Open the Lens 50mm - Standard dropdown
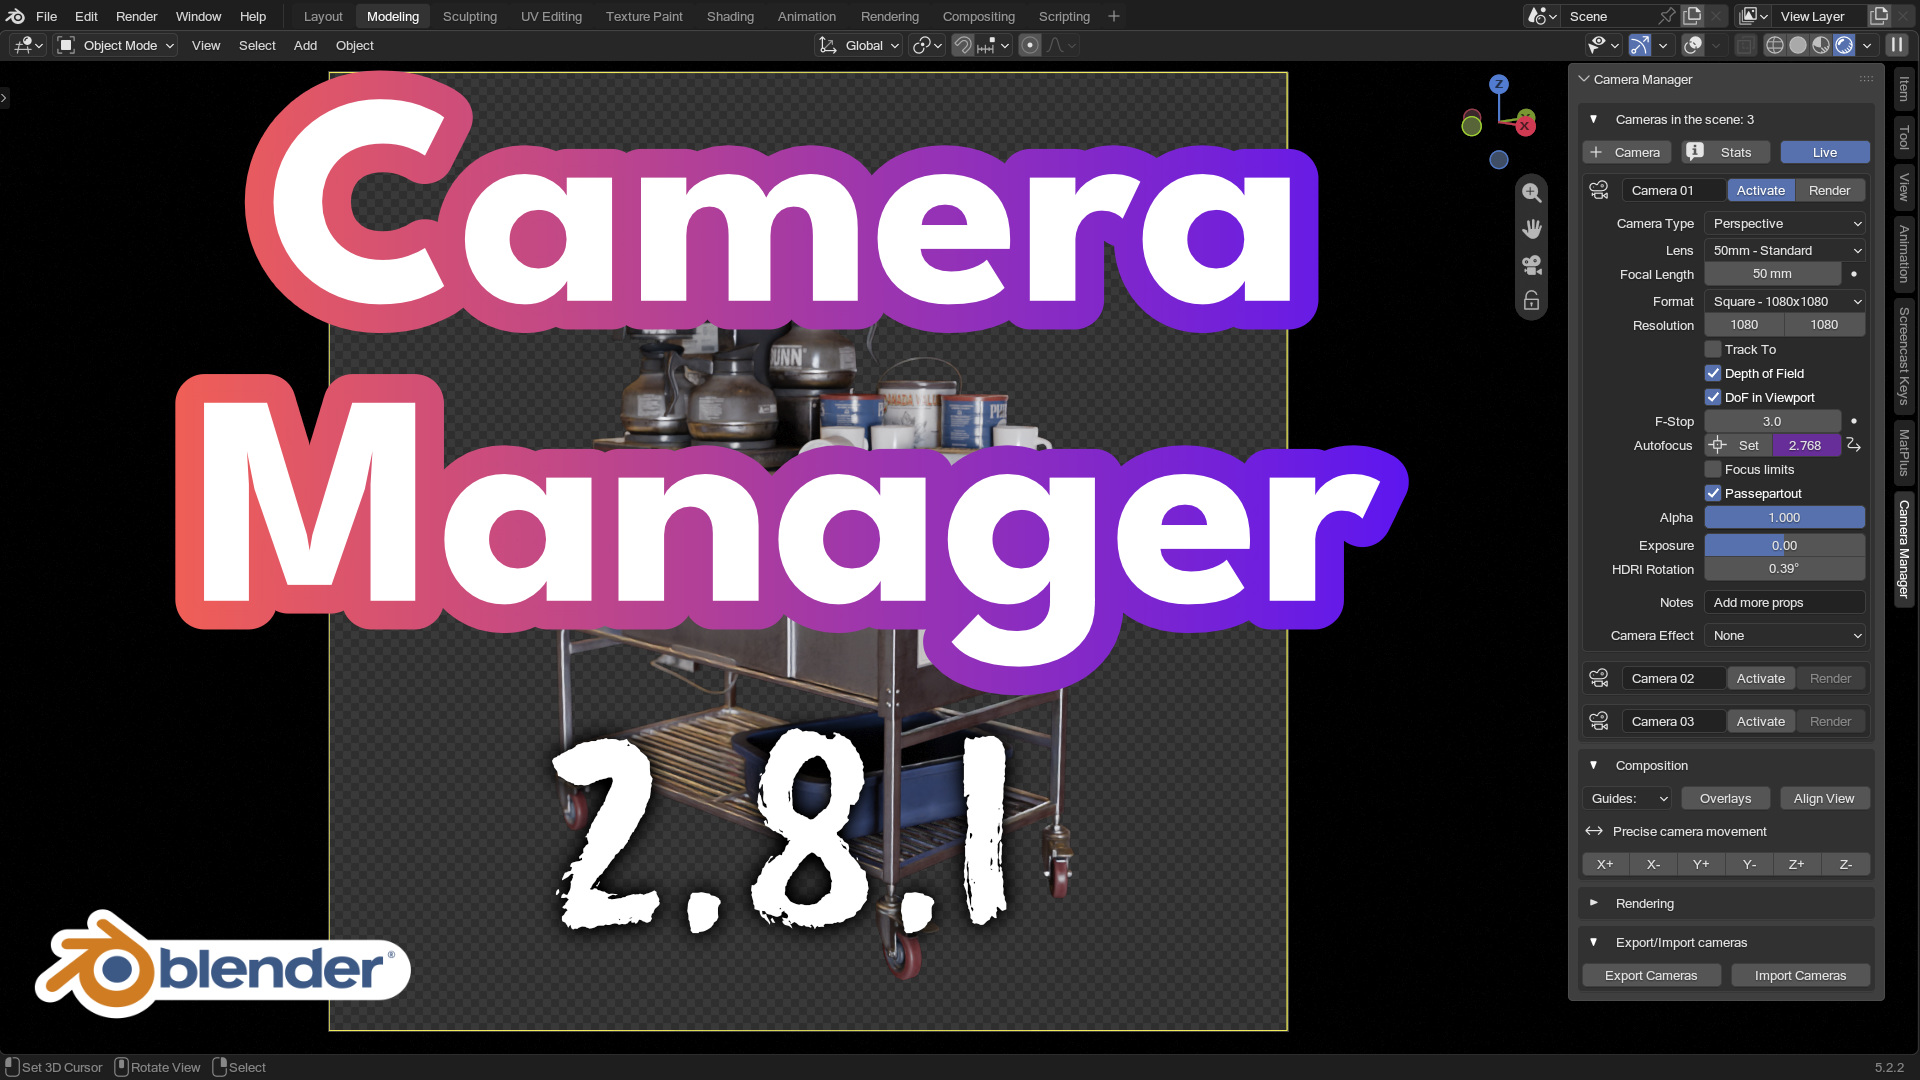The image size is (1920, 1080). pyautogui.click(x=1785, y=250)
